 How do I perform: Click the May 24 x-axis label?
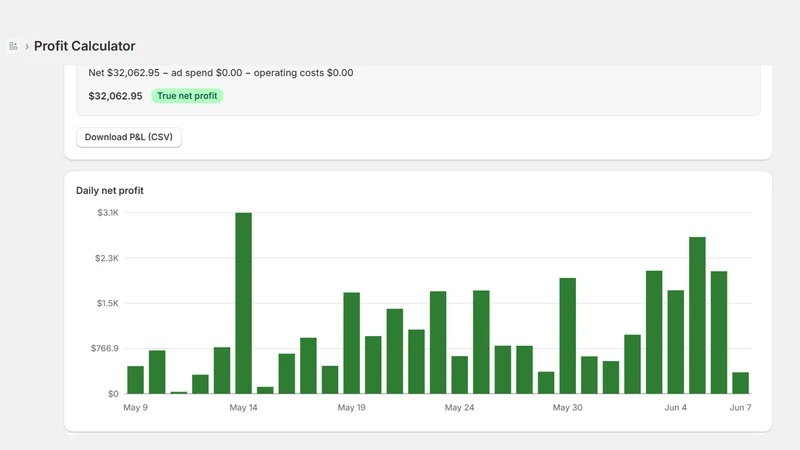(x=459, y=408)
